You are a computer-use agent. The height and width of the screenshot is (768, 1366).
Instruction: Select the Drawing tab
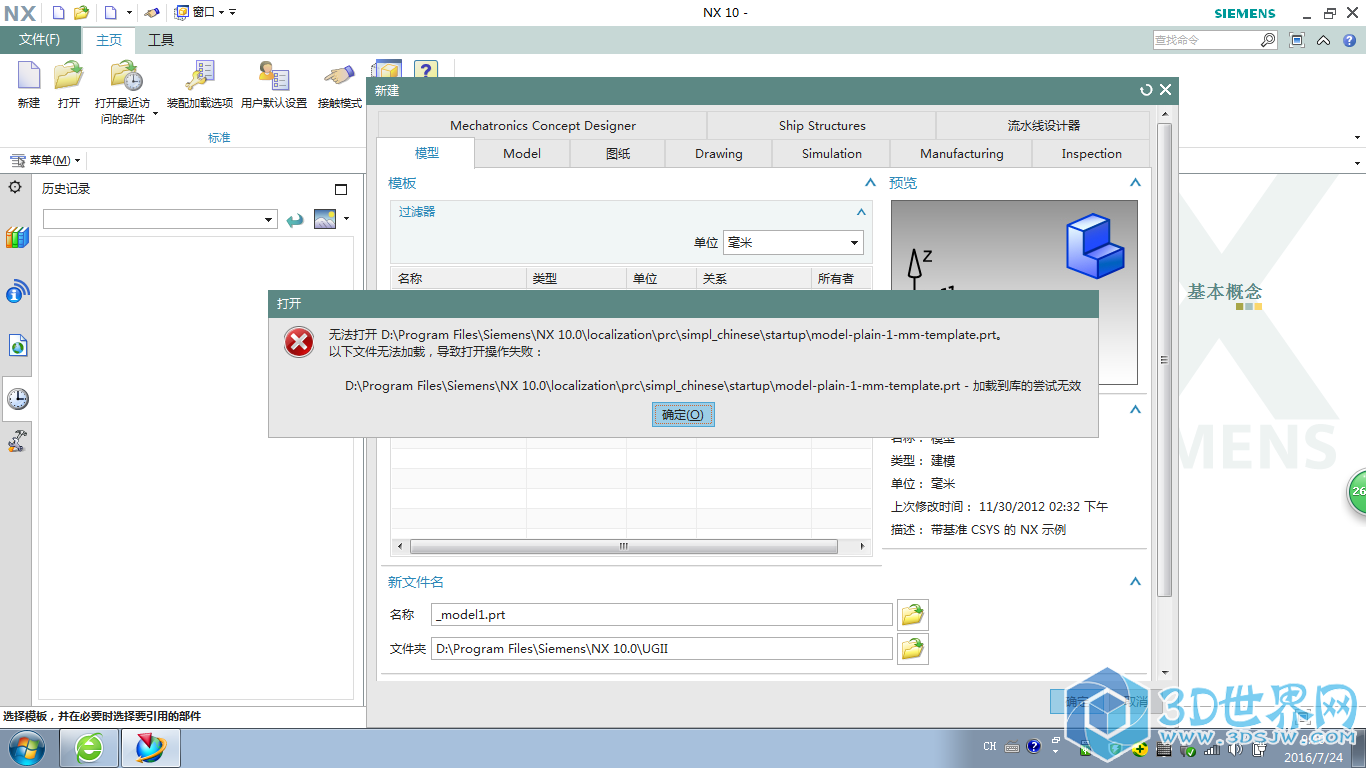[719, 153]
